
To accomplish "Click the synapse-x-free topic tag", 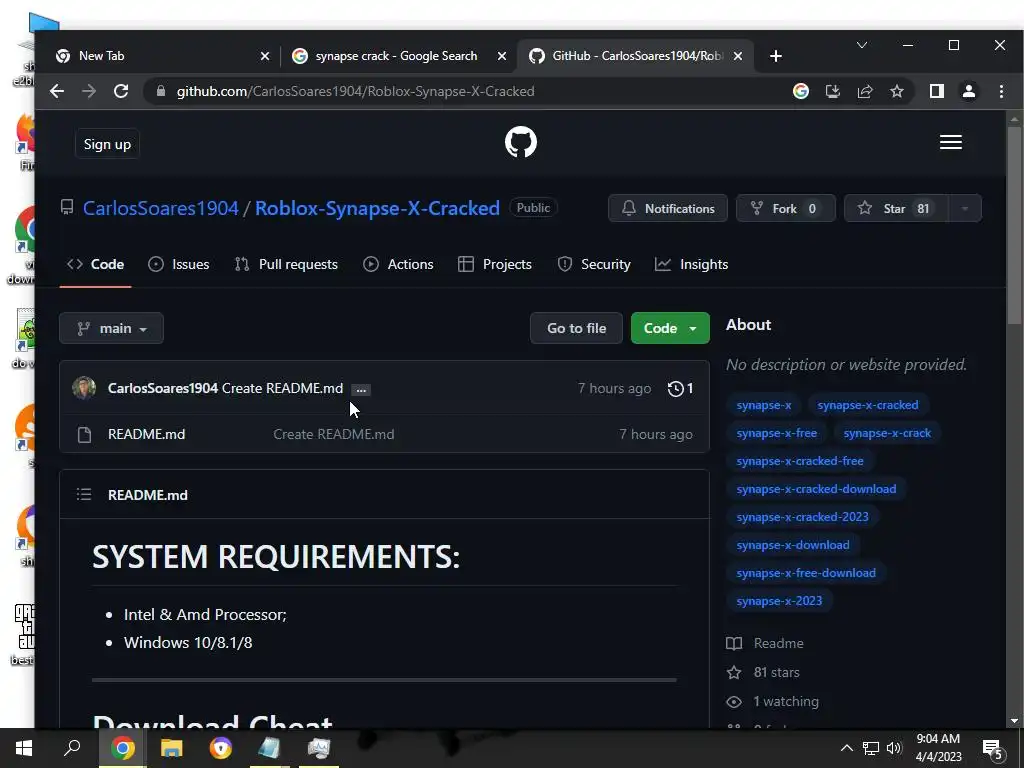I will click(776, 433).
